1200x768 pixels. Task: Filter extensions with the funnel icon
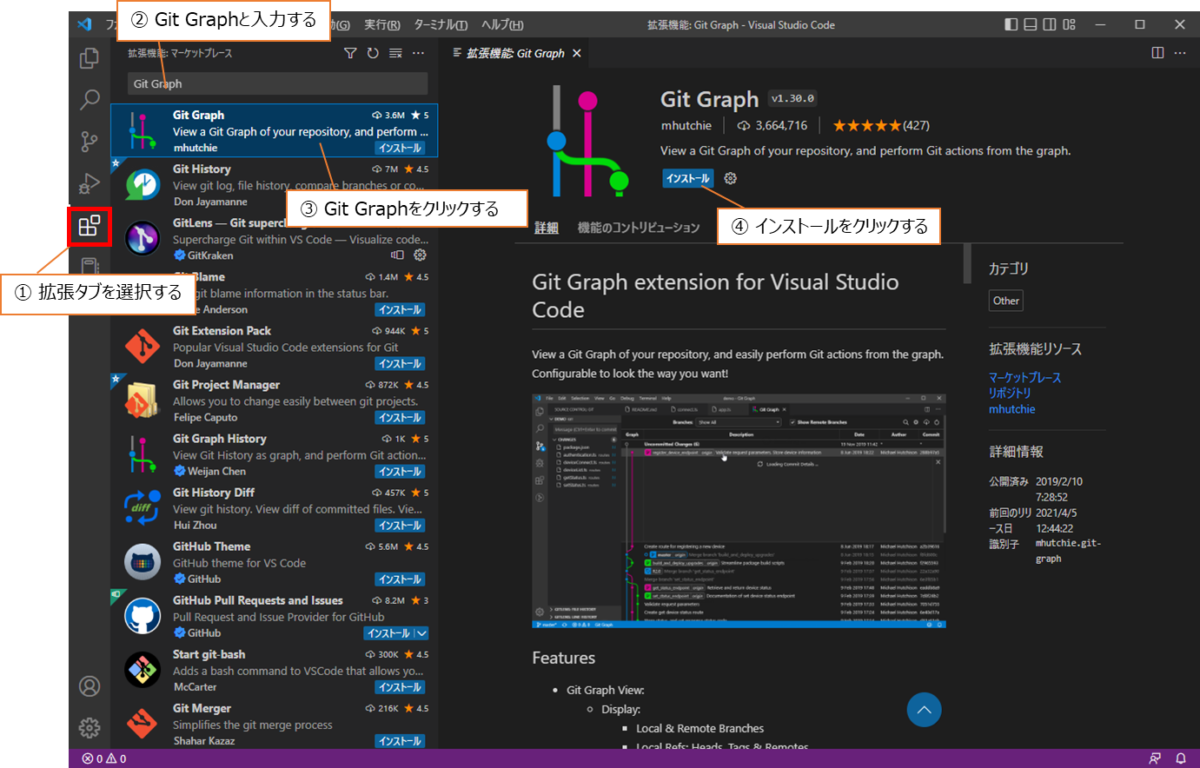point(350,53)
